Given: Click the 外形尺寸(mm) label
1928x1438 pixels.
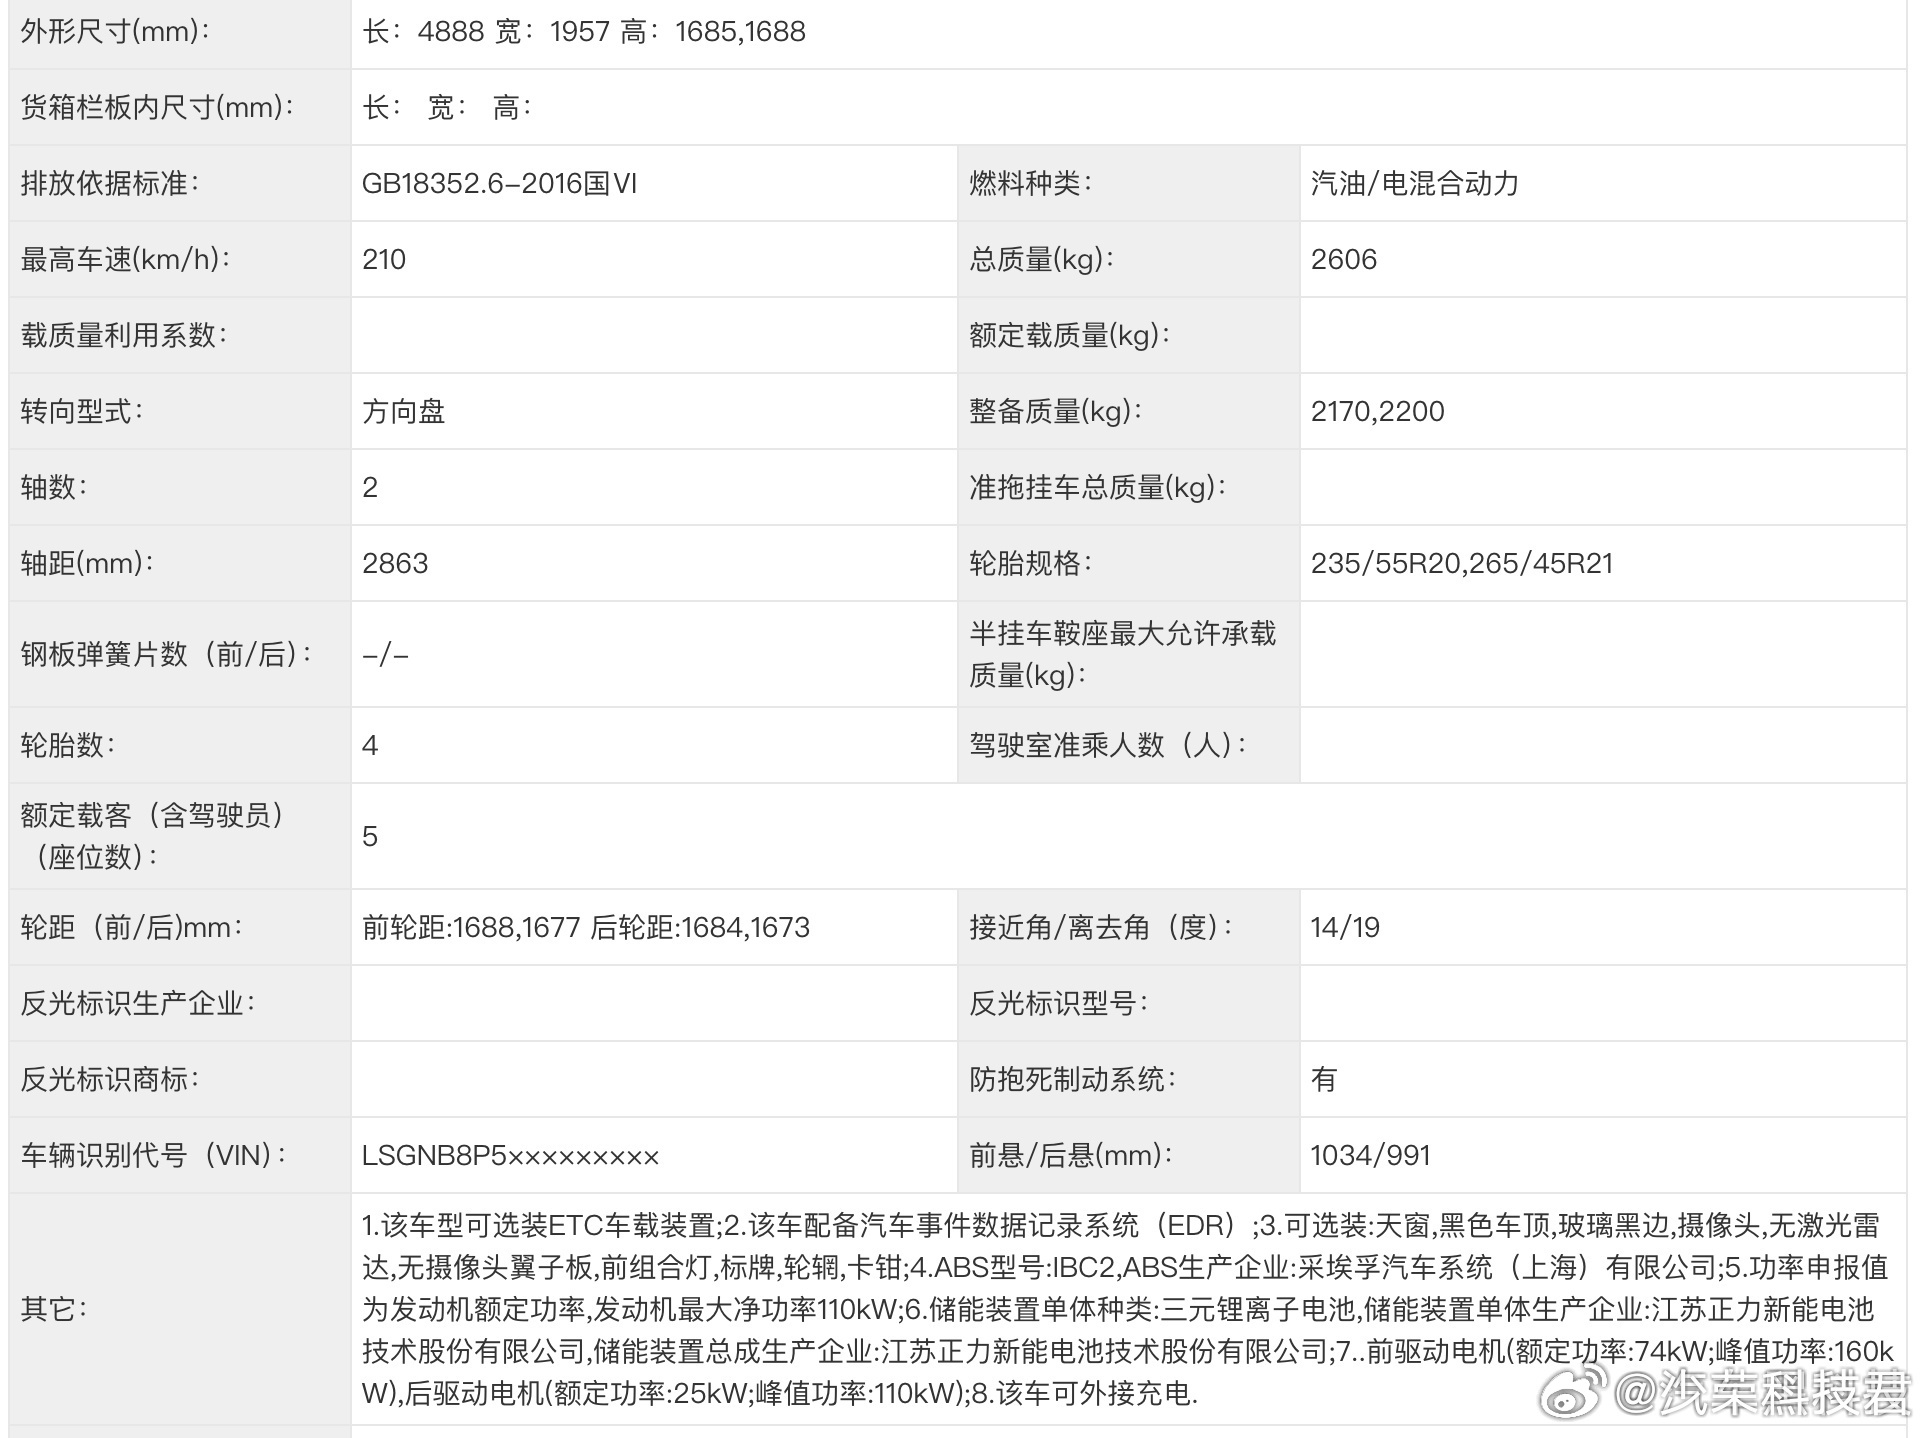Looking at the screenshot, I should pos(116,32).
